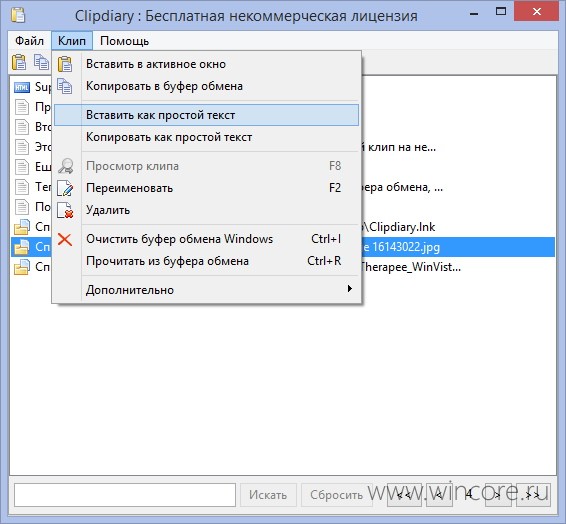Click the paste clipboard icon in toolbar
Image resolution: width=566 pixels, height=524 pixels.
pyautogui.click(x=19, y=62)
